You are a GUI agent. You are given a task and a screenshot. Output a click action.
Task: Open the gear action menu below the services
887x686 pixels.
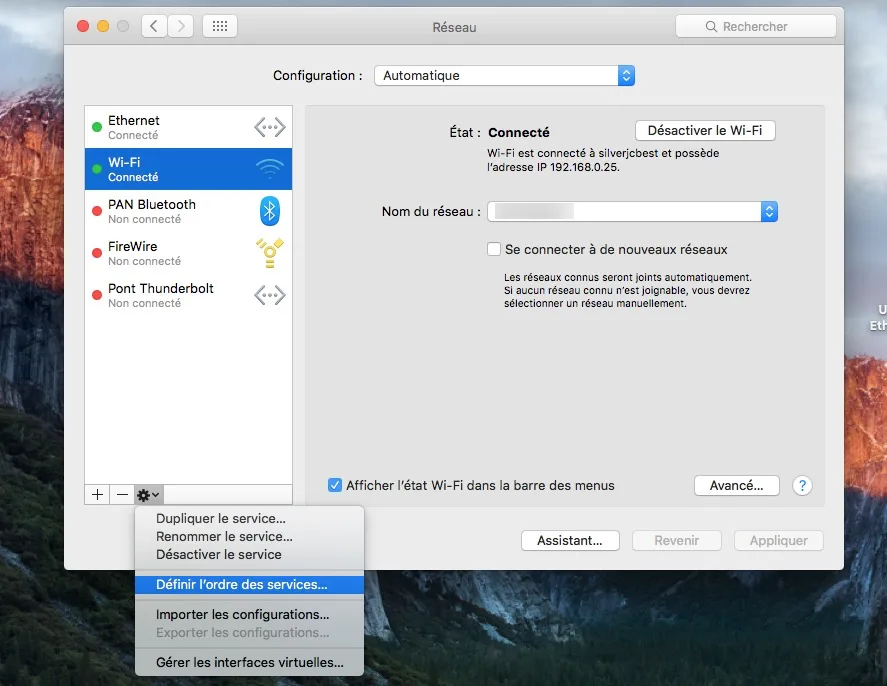[x=147, y=494]
